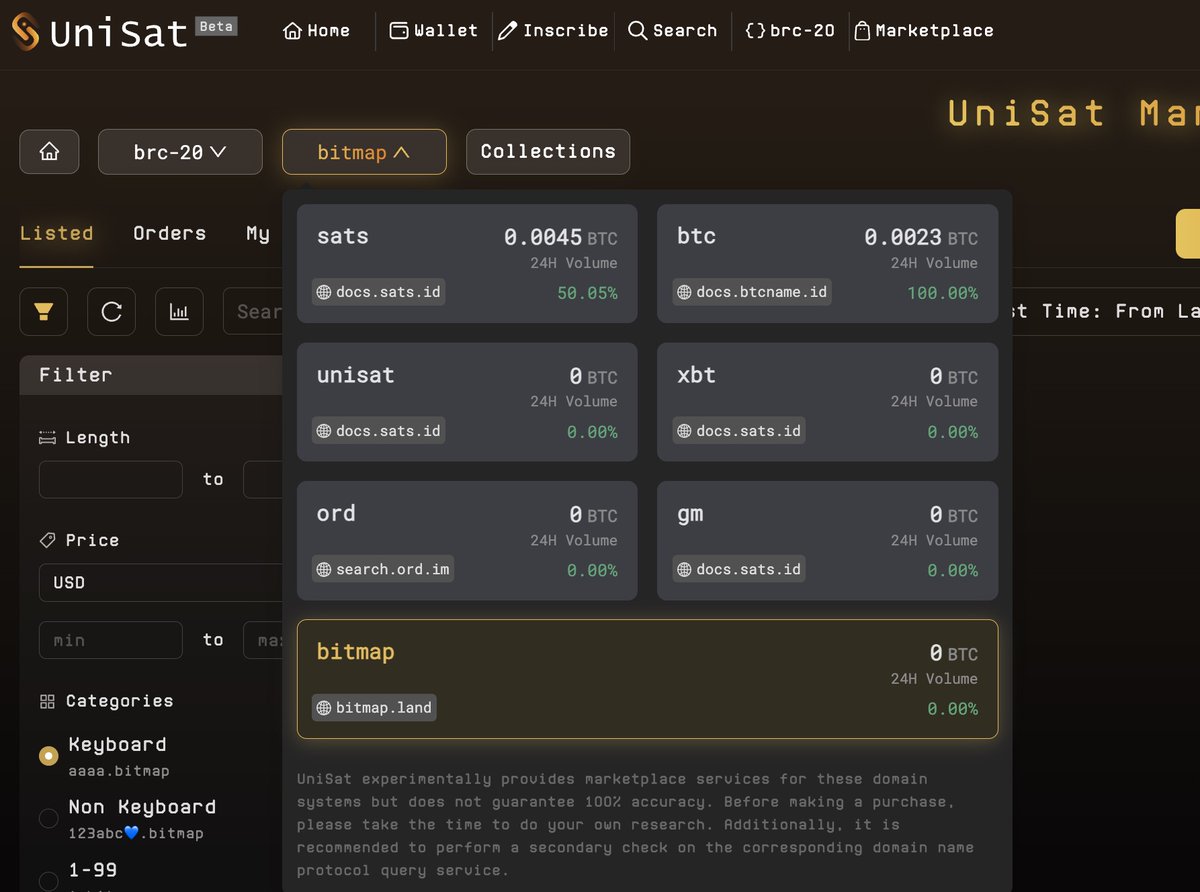Open the USD price currency dropdown

click(x=160, y=582)
